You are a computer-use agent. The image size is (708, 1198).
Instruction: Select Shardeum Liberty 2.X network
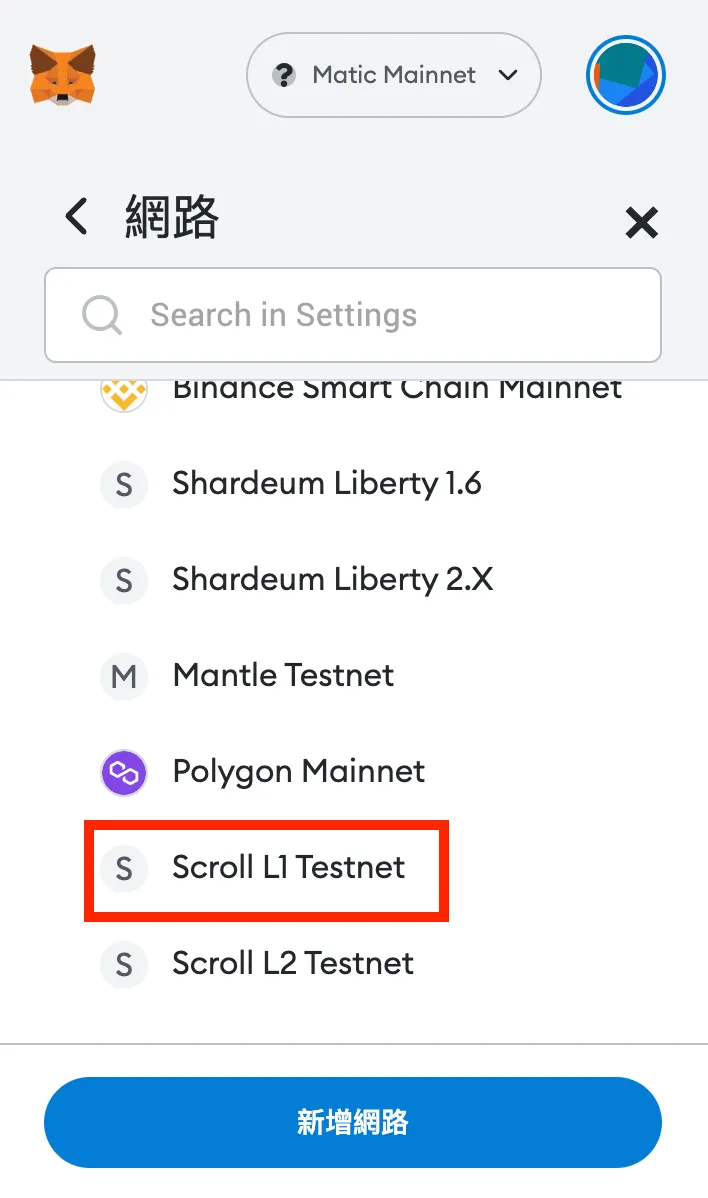tap(332, 579)
